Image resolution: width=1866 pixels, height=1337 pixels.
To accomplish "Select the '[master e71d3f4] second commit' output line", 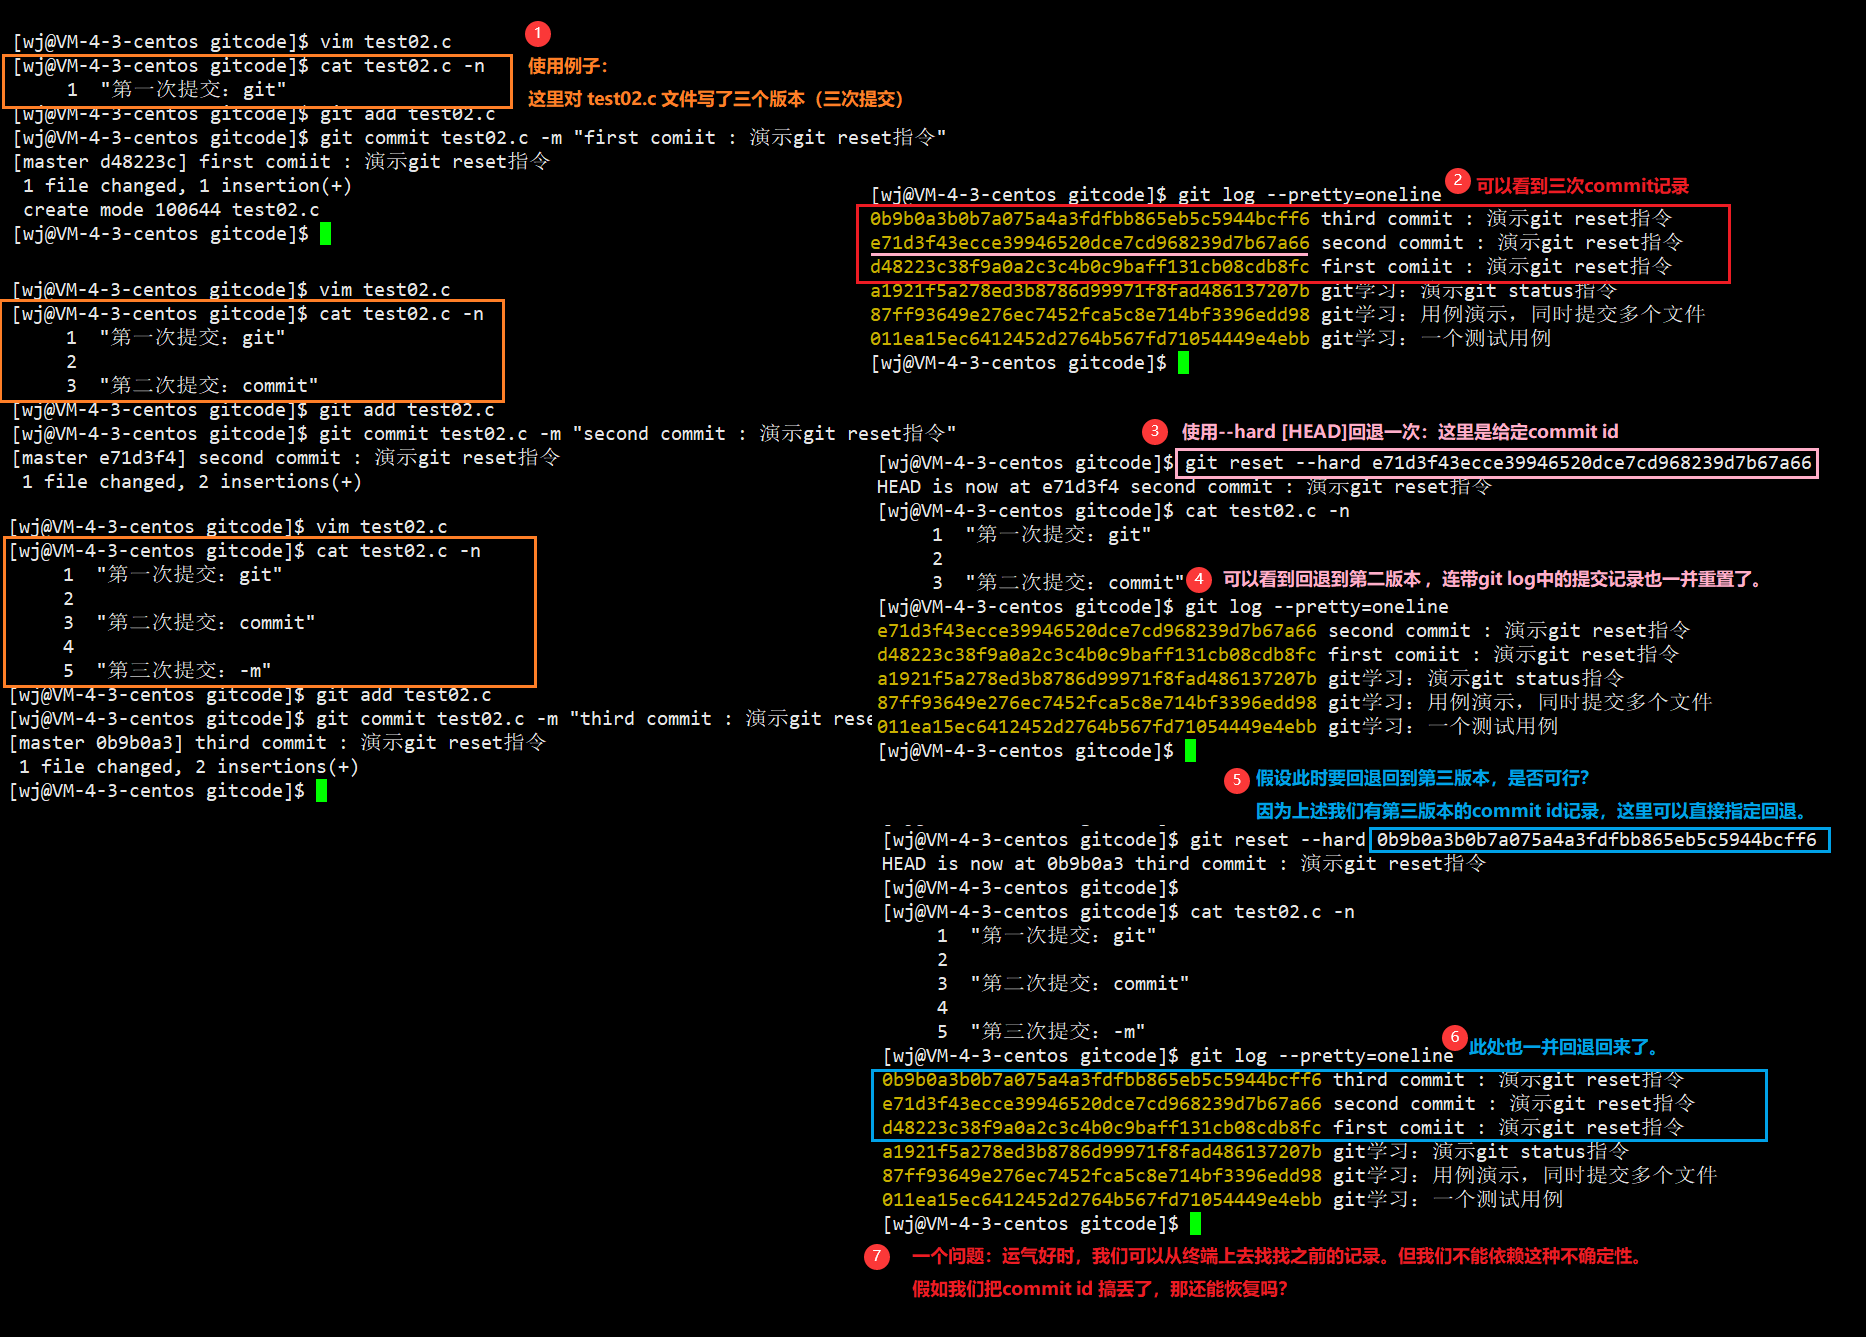I will pos(286,457).
